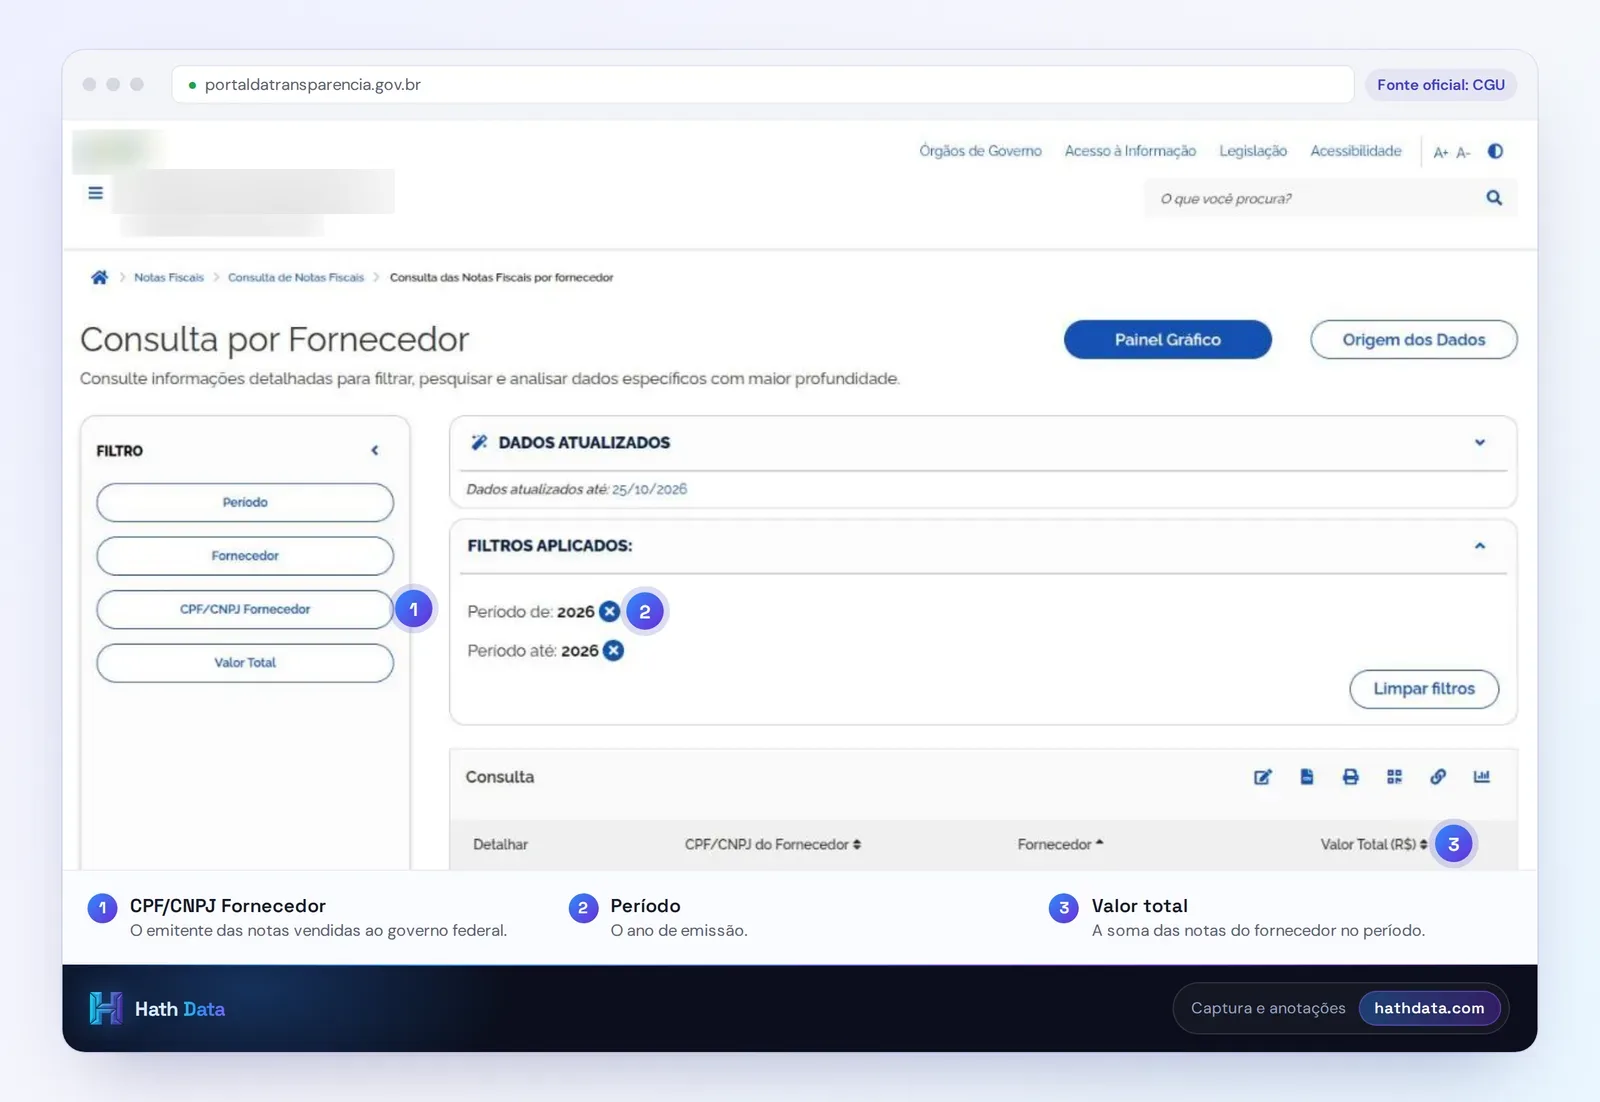Decrease font size with A-
Image resolution: width=1600 pixels, height=1102 pixels.
point(1463,152)
